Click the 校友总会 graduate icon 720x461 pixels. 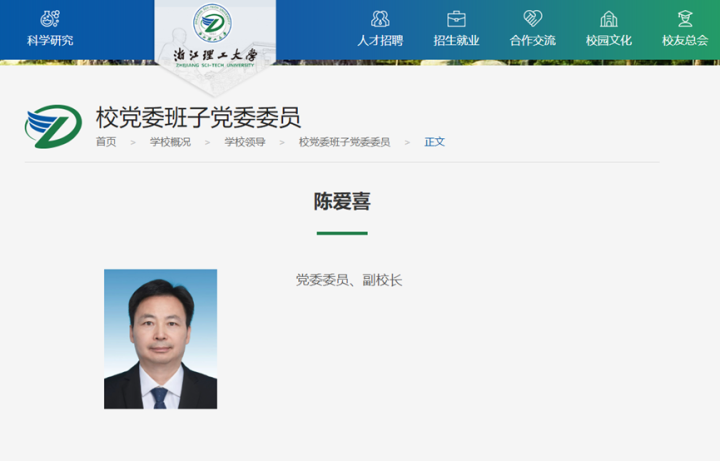pyautogui.click(x=685, y=18)
